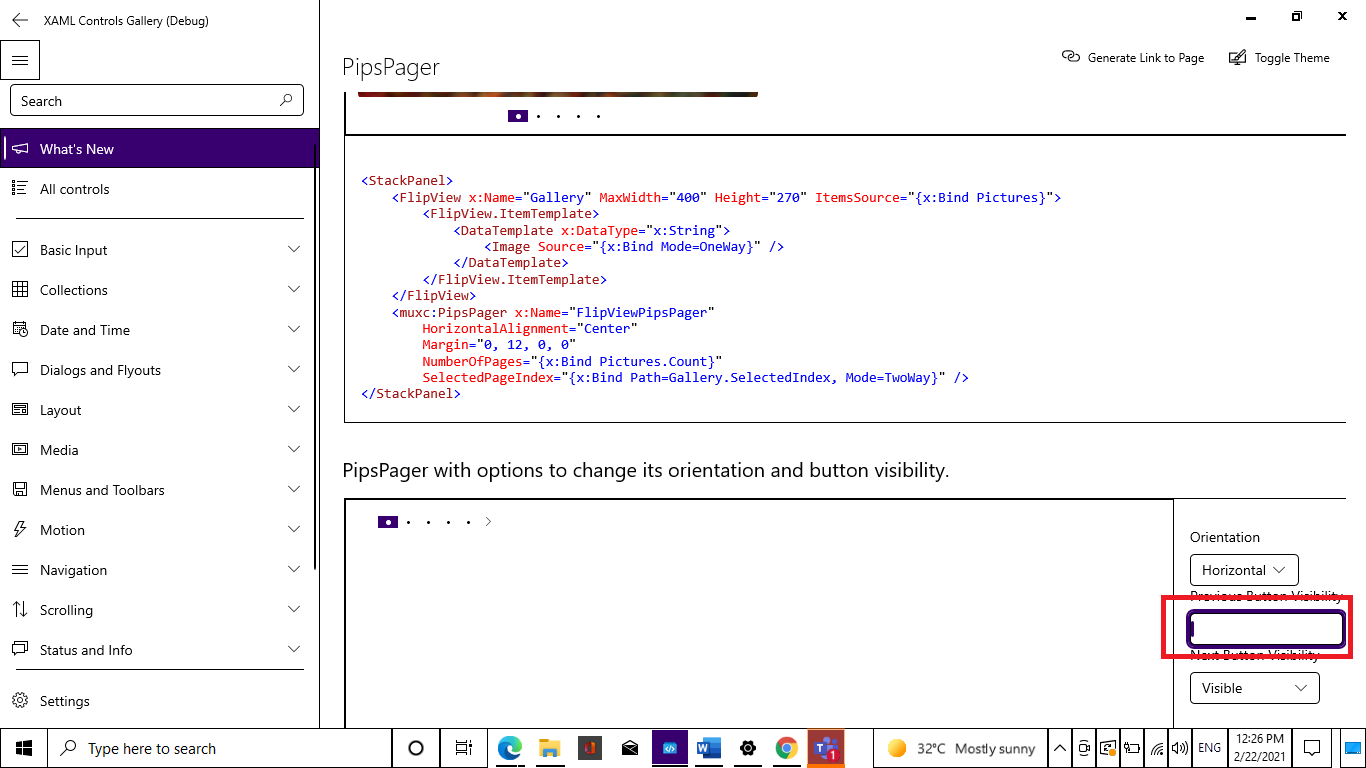Click the Status and Info sidebar icon
Screen dimensions: 1366x768
(x=20, y=649)
